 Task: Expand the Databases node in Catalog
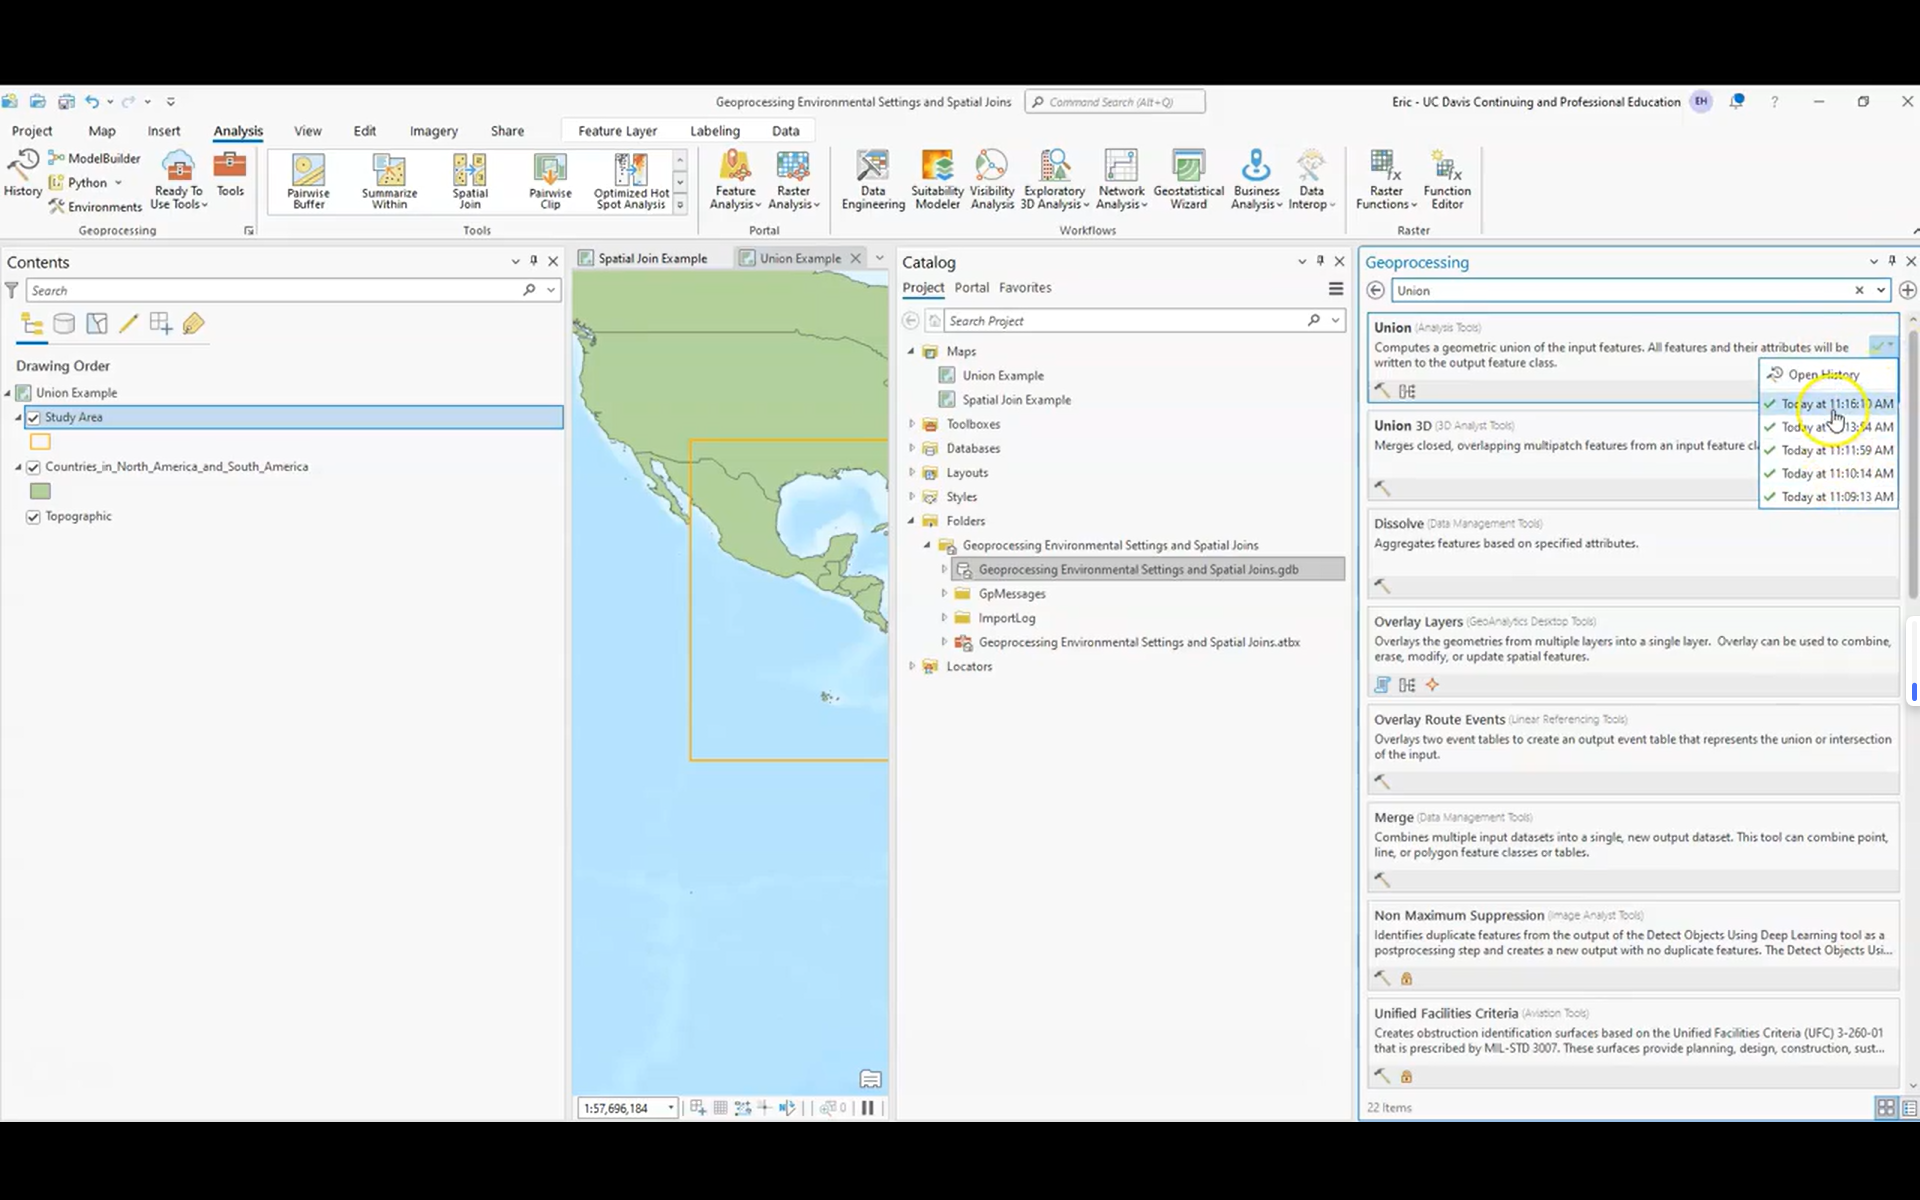click(x=912, y=448)
